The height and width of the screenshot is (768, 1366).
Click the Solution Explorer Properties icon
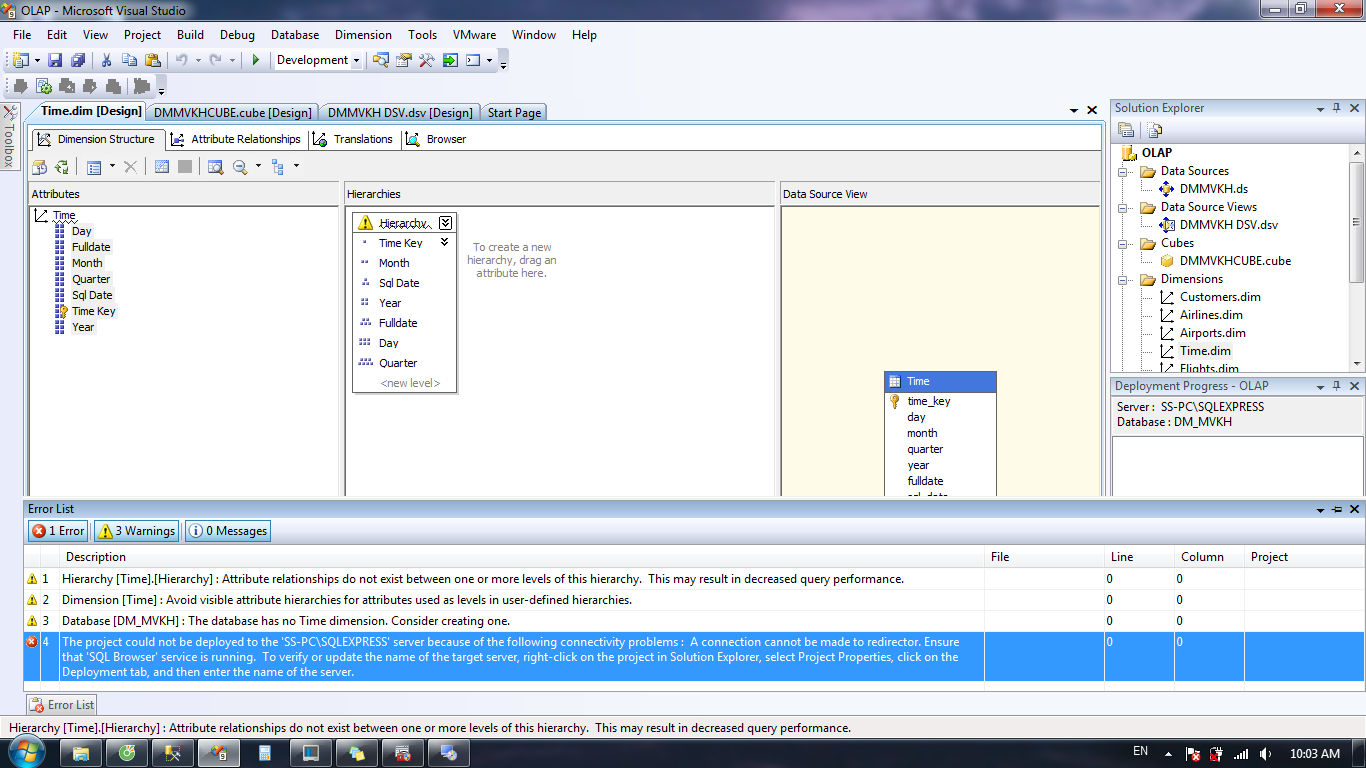1126,130
